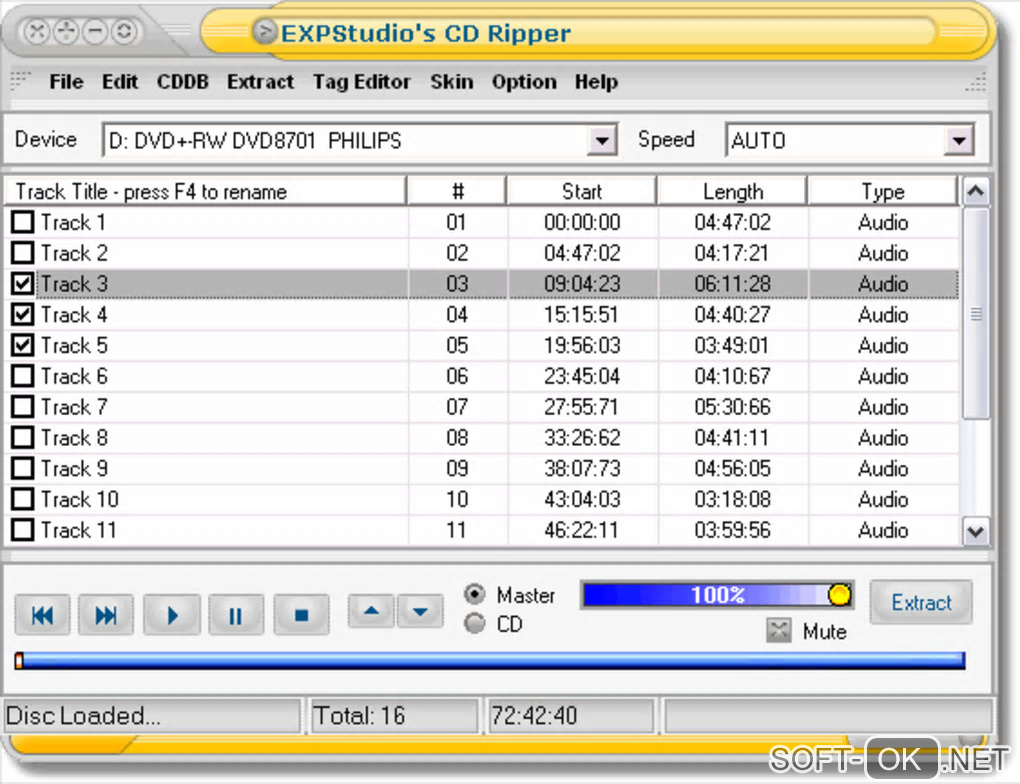
Task: Open the Edit menu
Action: click(120, 82)
